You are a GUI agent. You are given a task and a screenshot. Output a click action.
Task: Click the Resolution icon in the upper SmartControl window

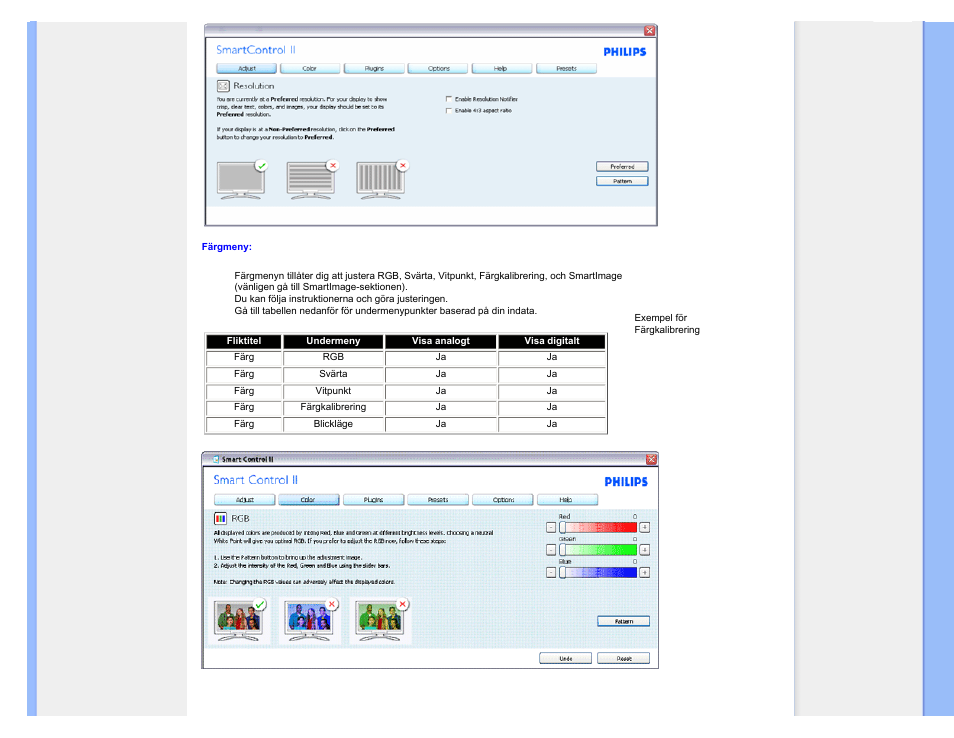[223, 86]
